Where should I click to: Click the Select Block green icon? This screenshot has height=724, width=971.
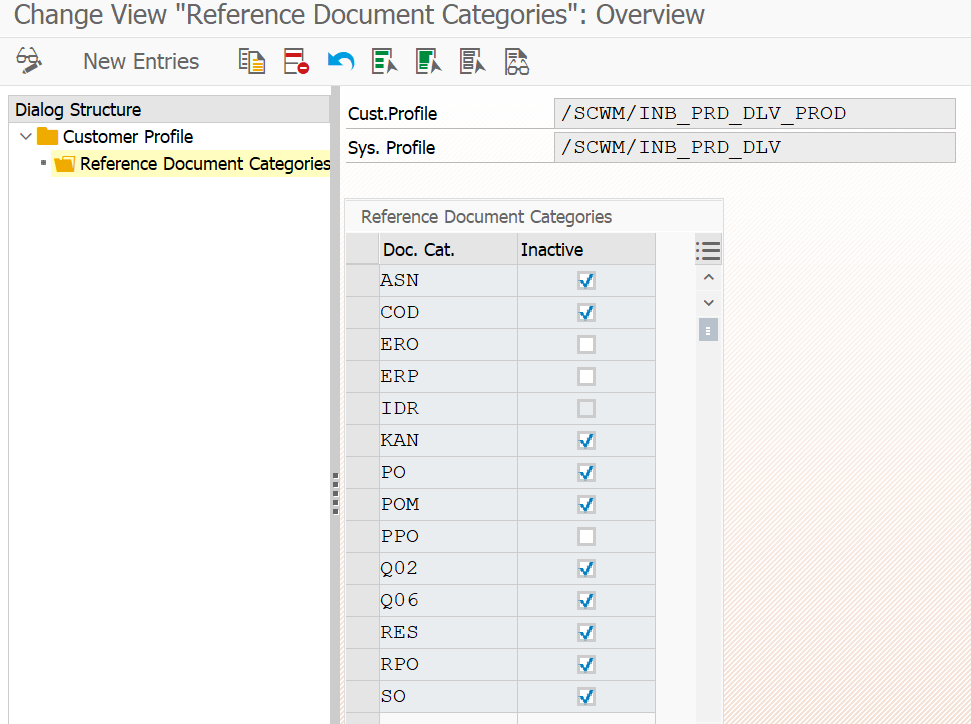point(429,61)
